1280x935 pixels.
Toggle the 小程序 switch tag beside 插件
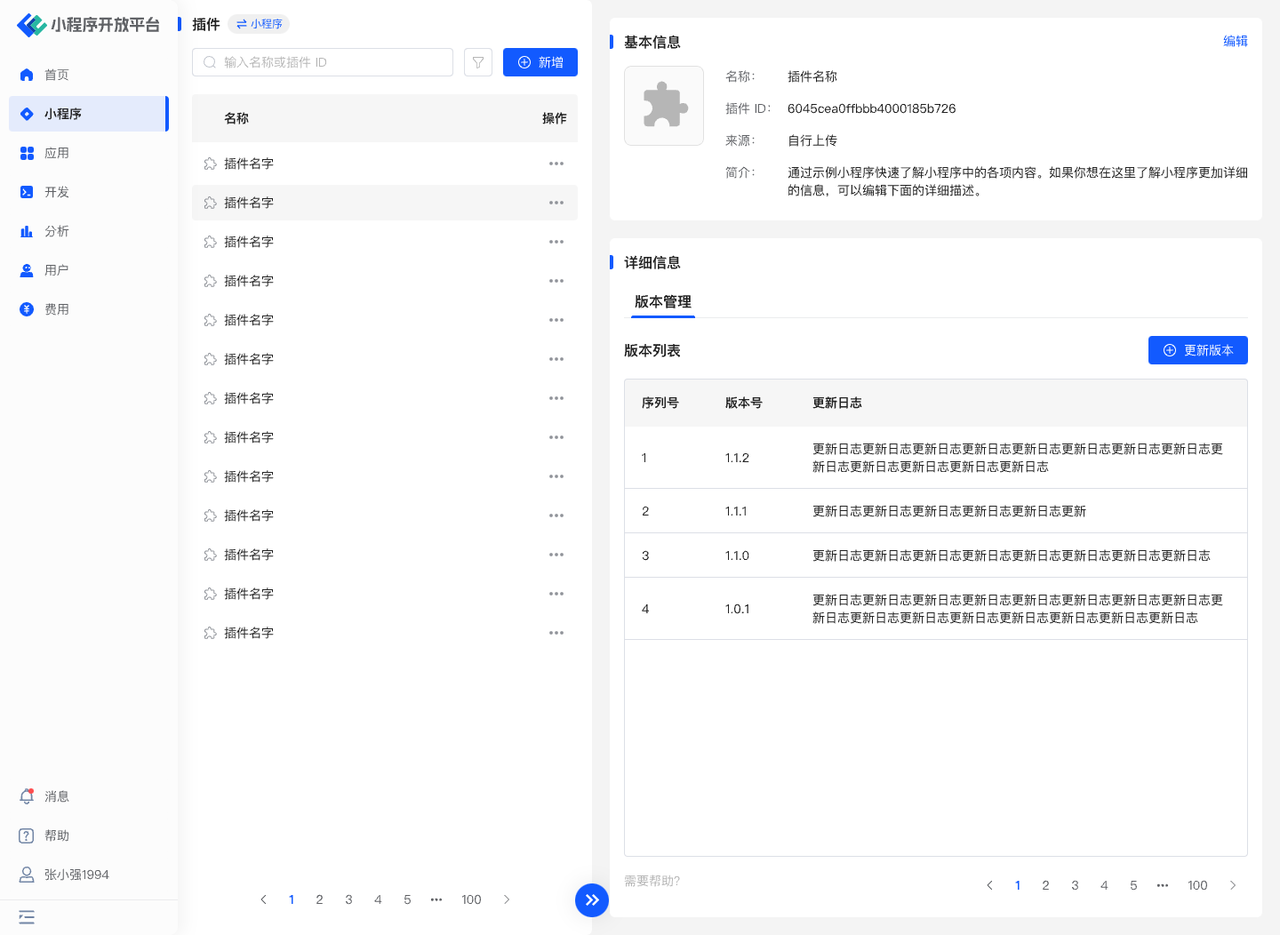pos(259,24)
